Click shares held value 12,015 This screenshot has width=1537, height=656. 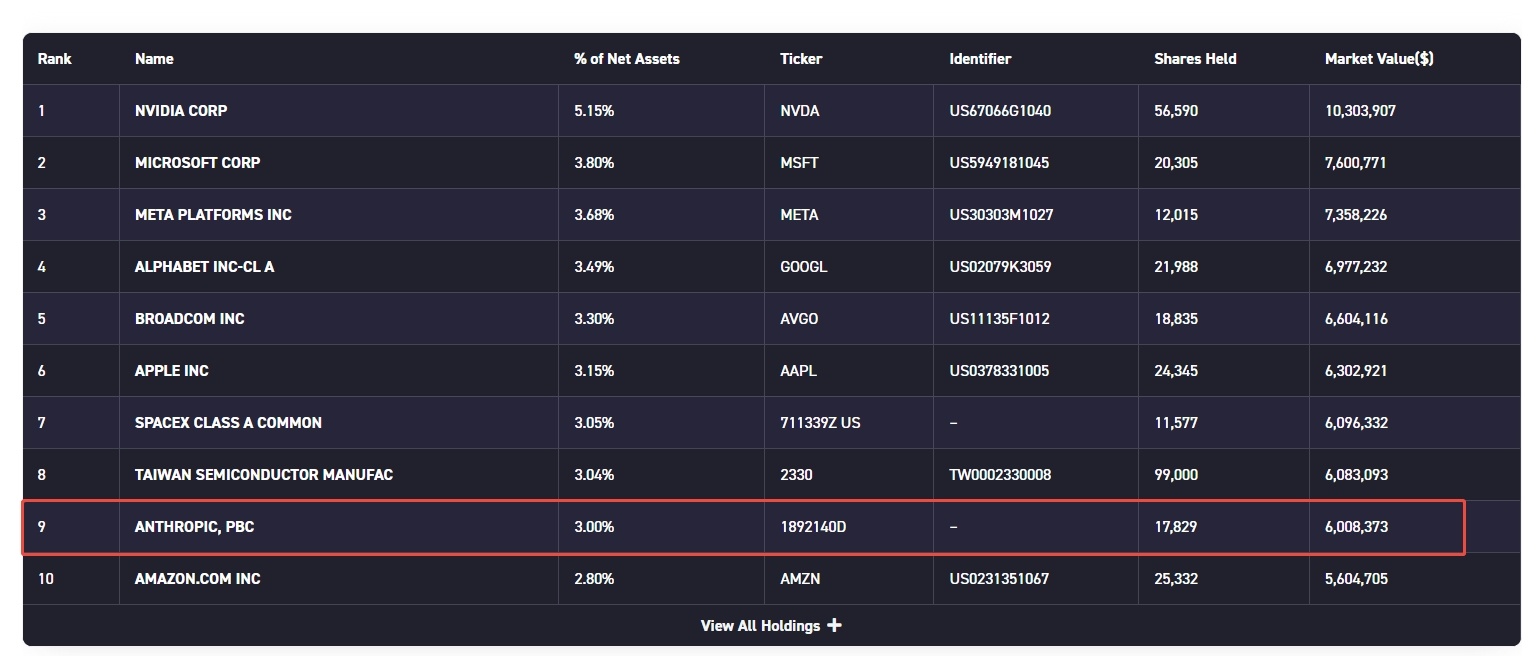(x=1176, y=215)
